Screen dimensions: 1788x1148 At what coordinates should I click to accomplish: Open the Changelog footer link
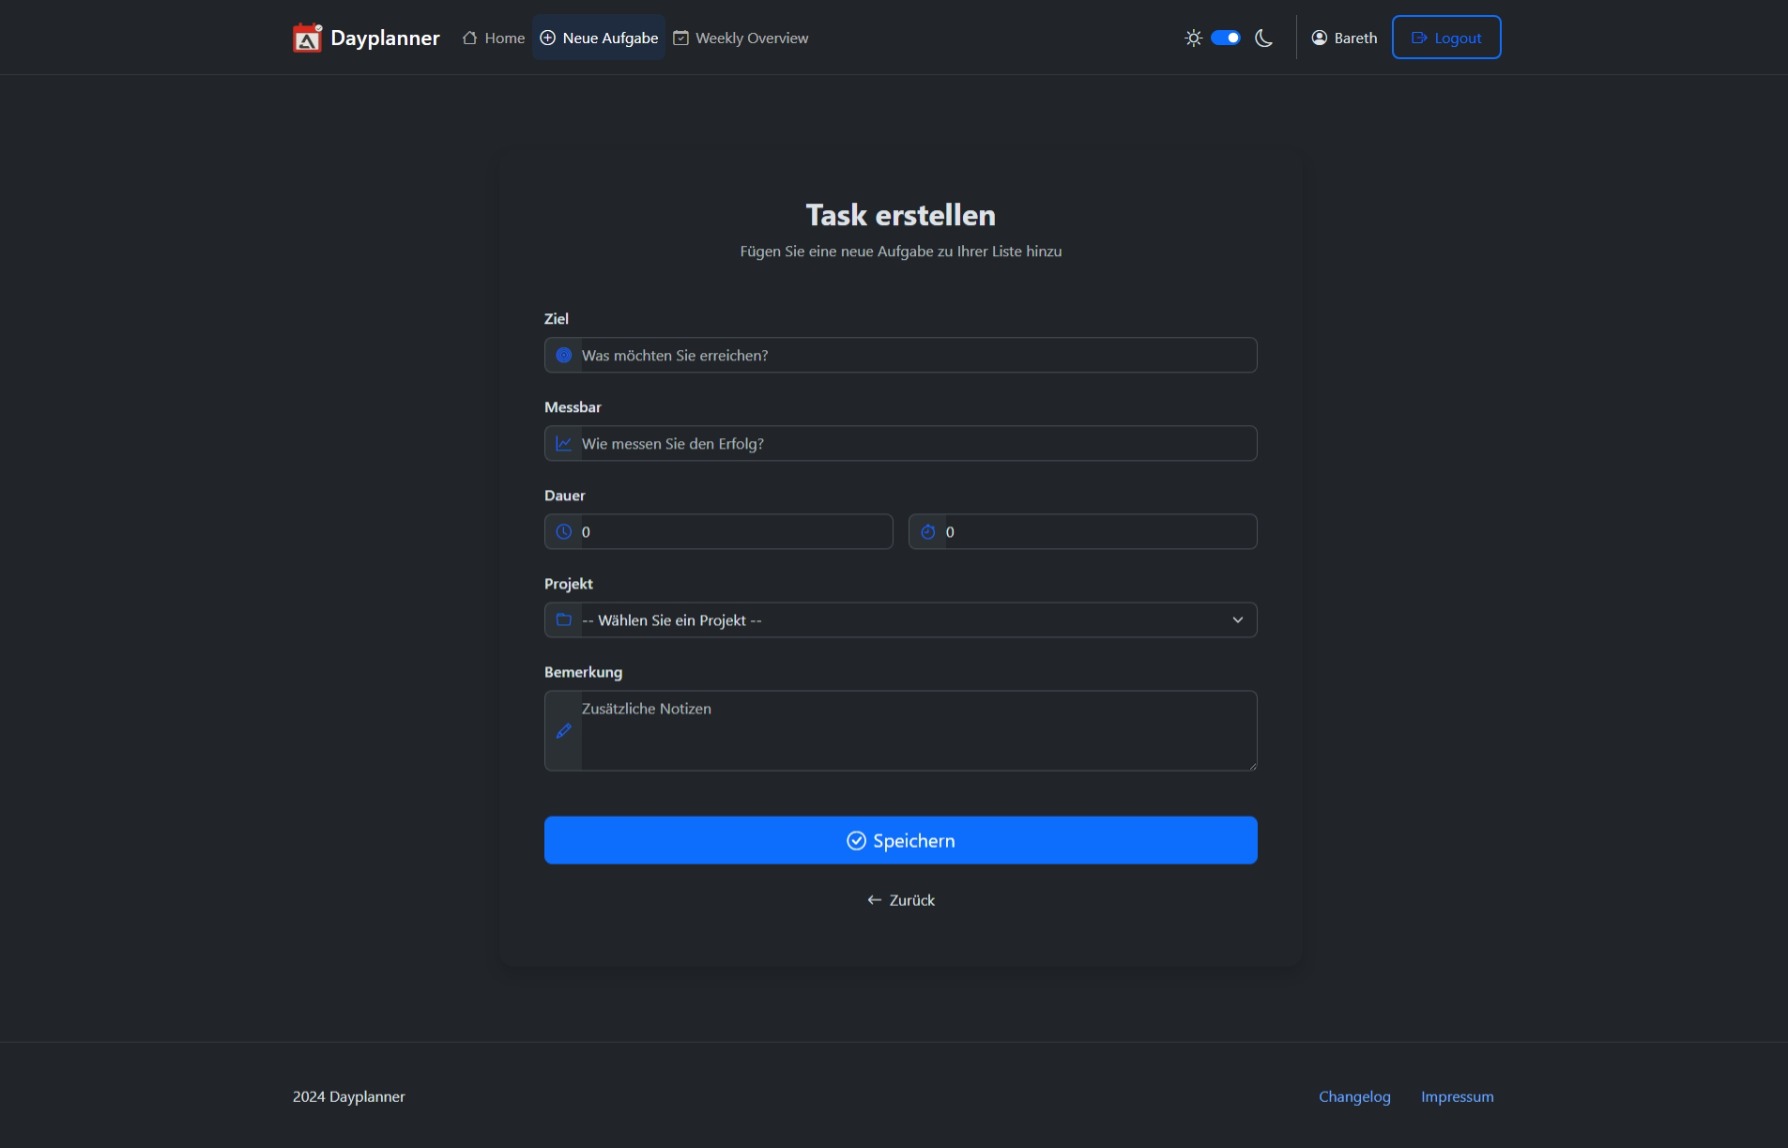coord(1354,1097)
